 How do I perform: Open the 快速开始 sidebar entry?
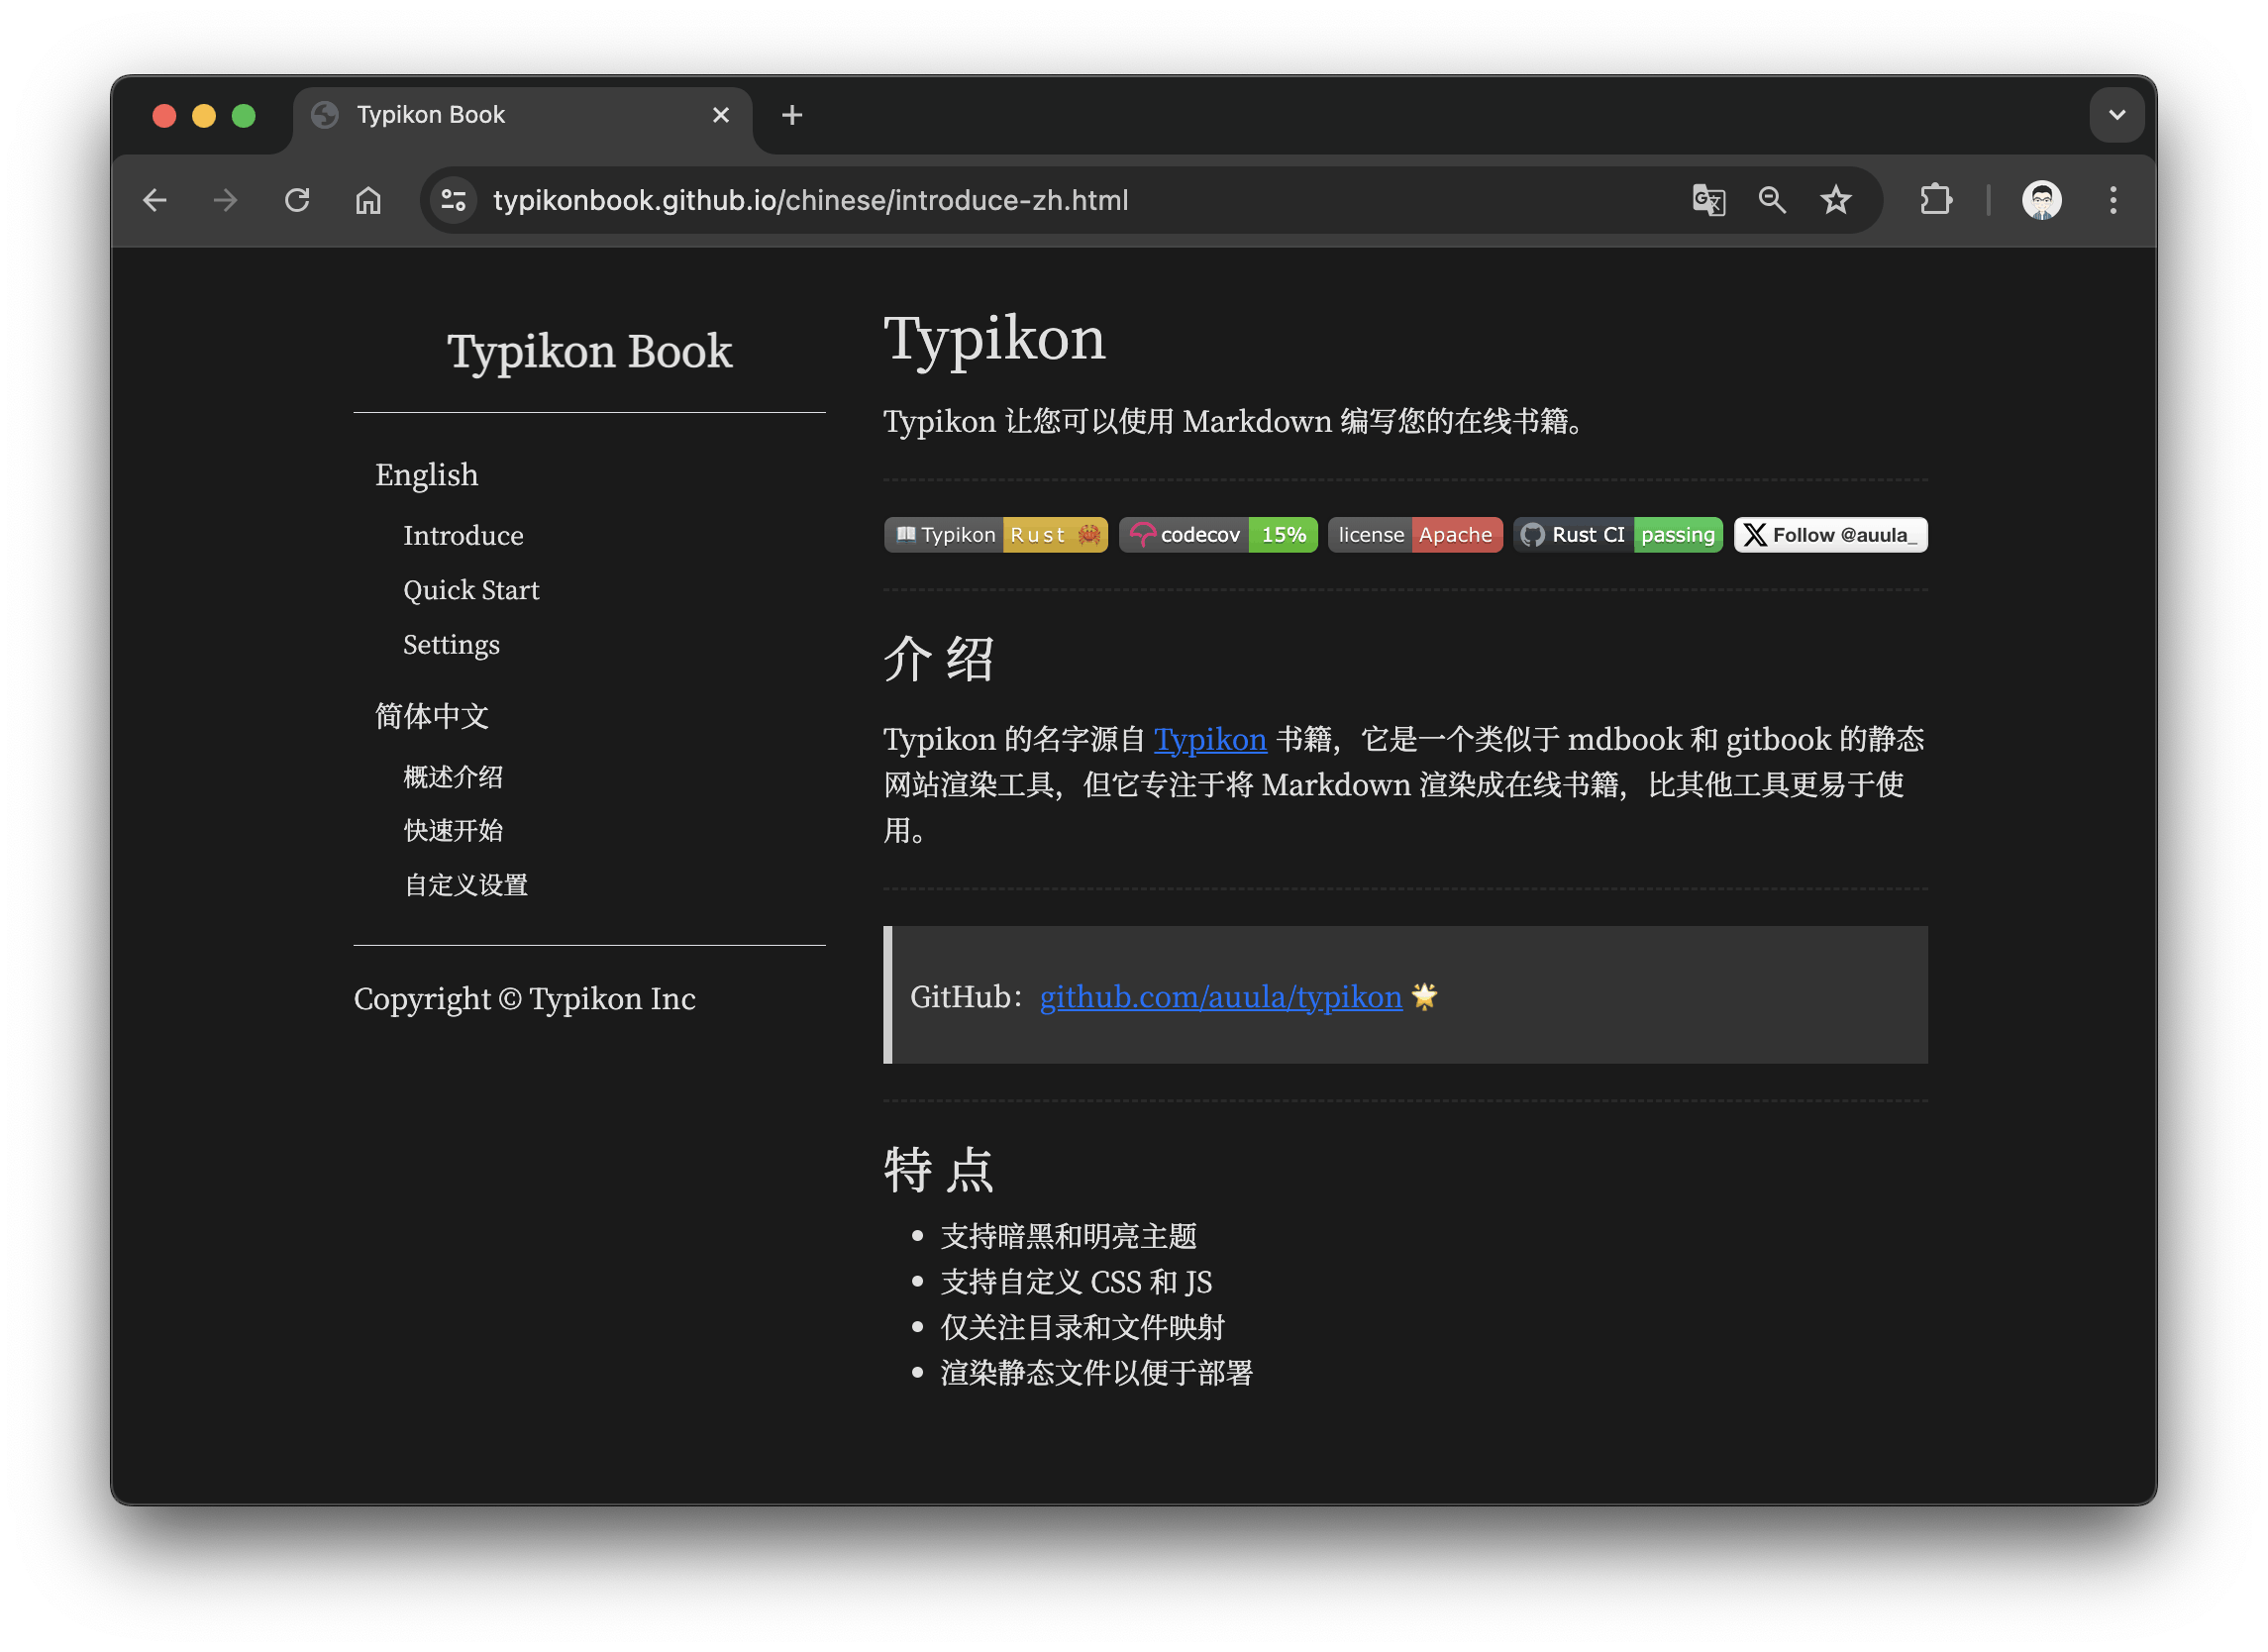pyautogui.click(x=453, y=831)
